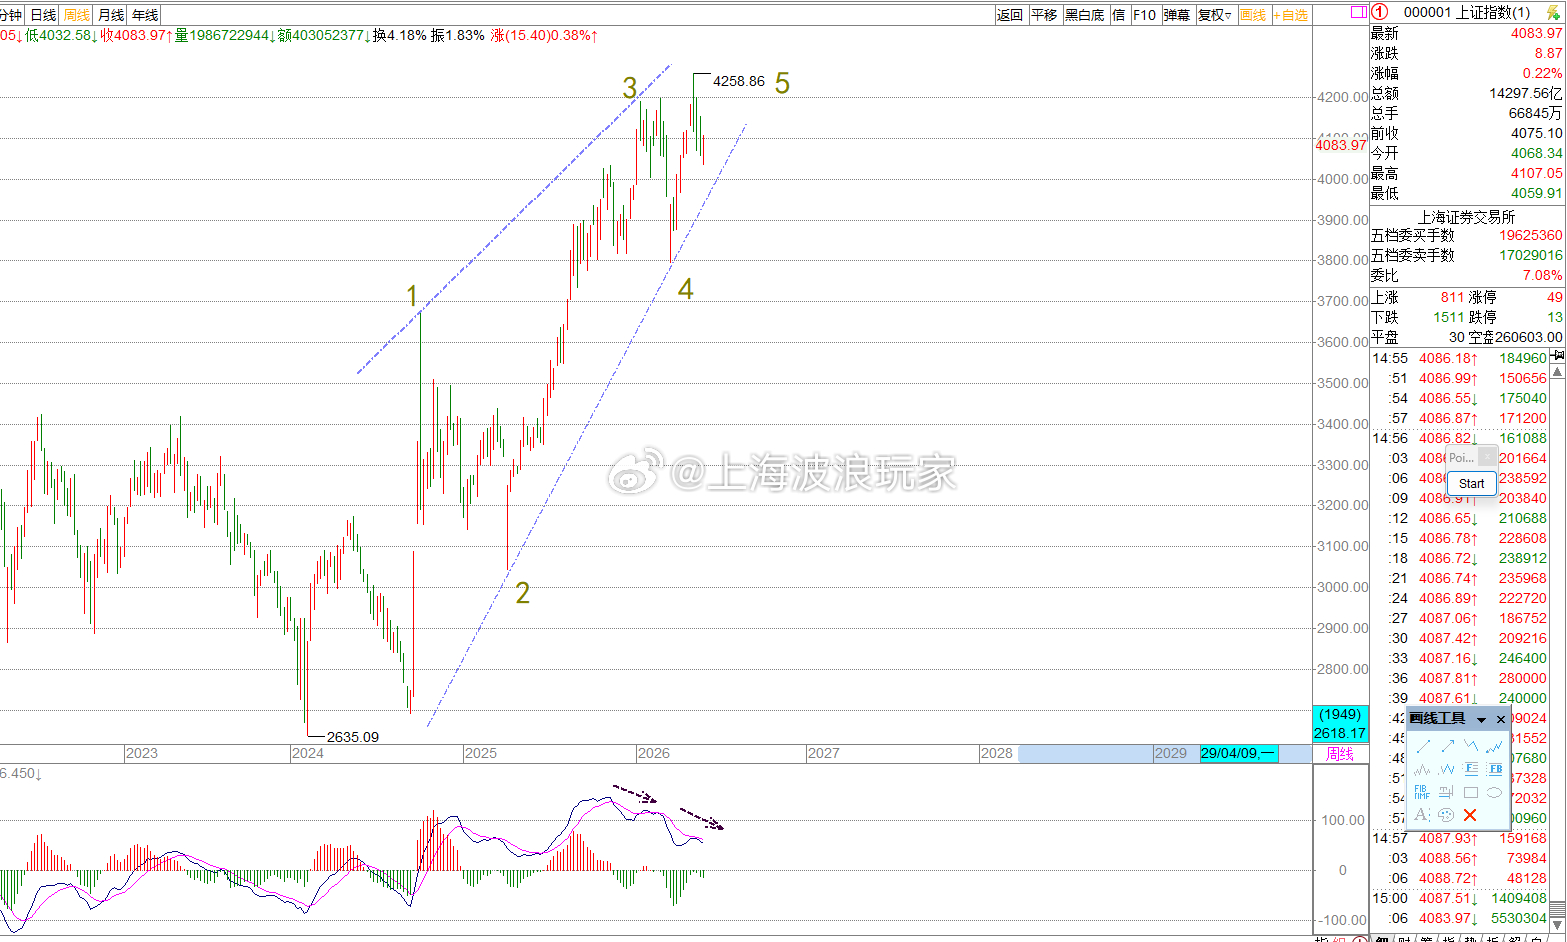Switch to the 分钟 period tab

pos(11,15)
